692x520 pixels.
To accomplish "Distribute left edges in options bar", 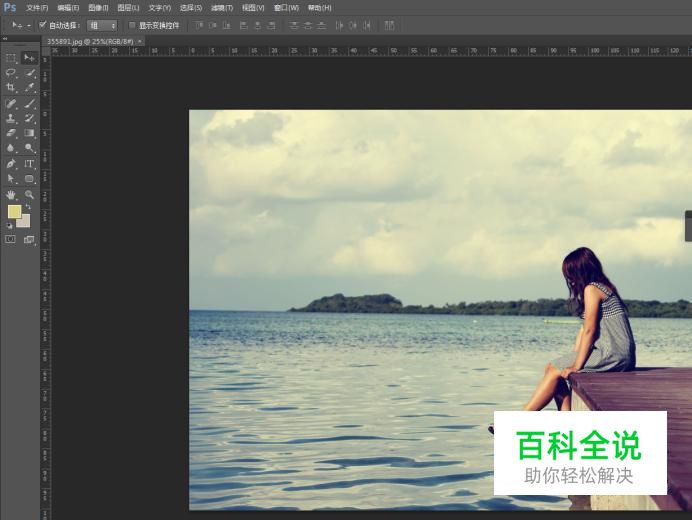I will pos(339,26).
